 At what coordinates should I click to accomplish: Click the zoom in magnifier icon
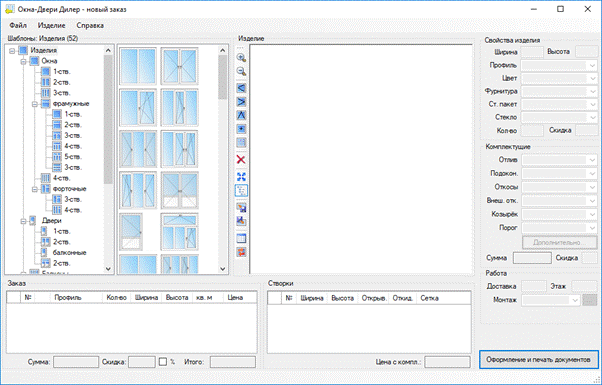pyautogui.click(x=241, y=58)
